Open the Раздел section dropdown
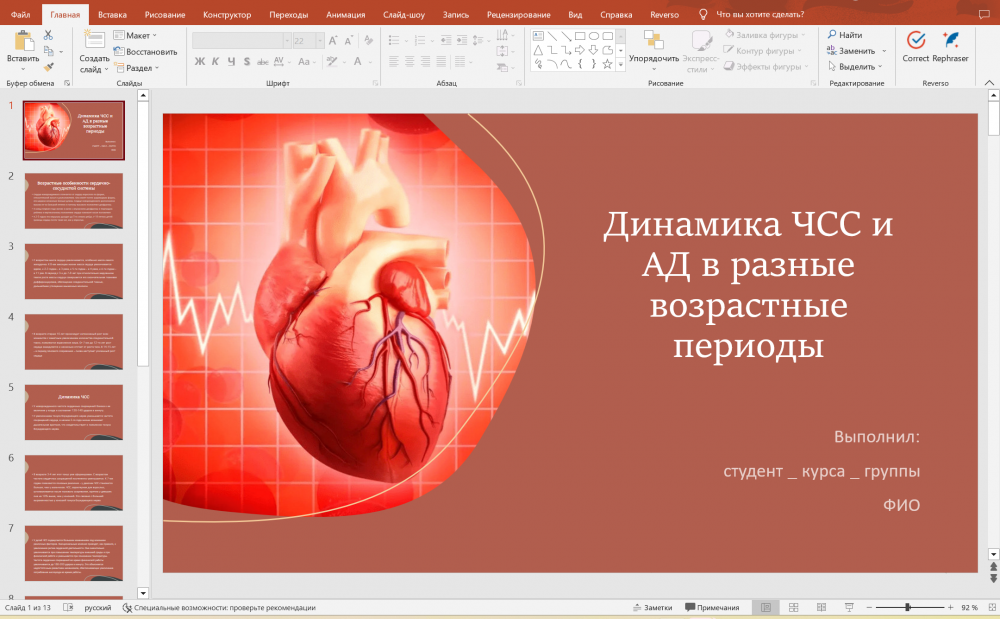 [x=139, y=68]
